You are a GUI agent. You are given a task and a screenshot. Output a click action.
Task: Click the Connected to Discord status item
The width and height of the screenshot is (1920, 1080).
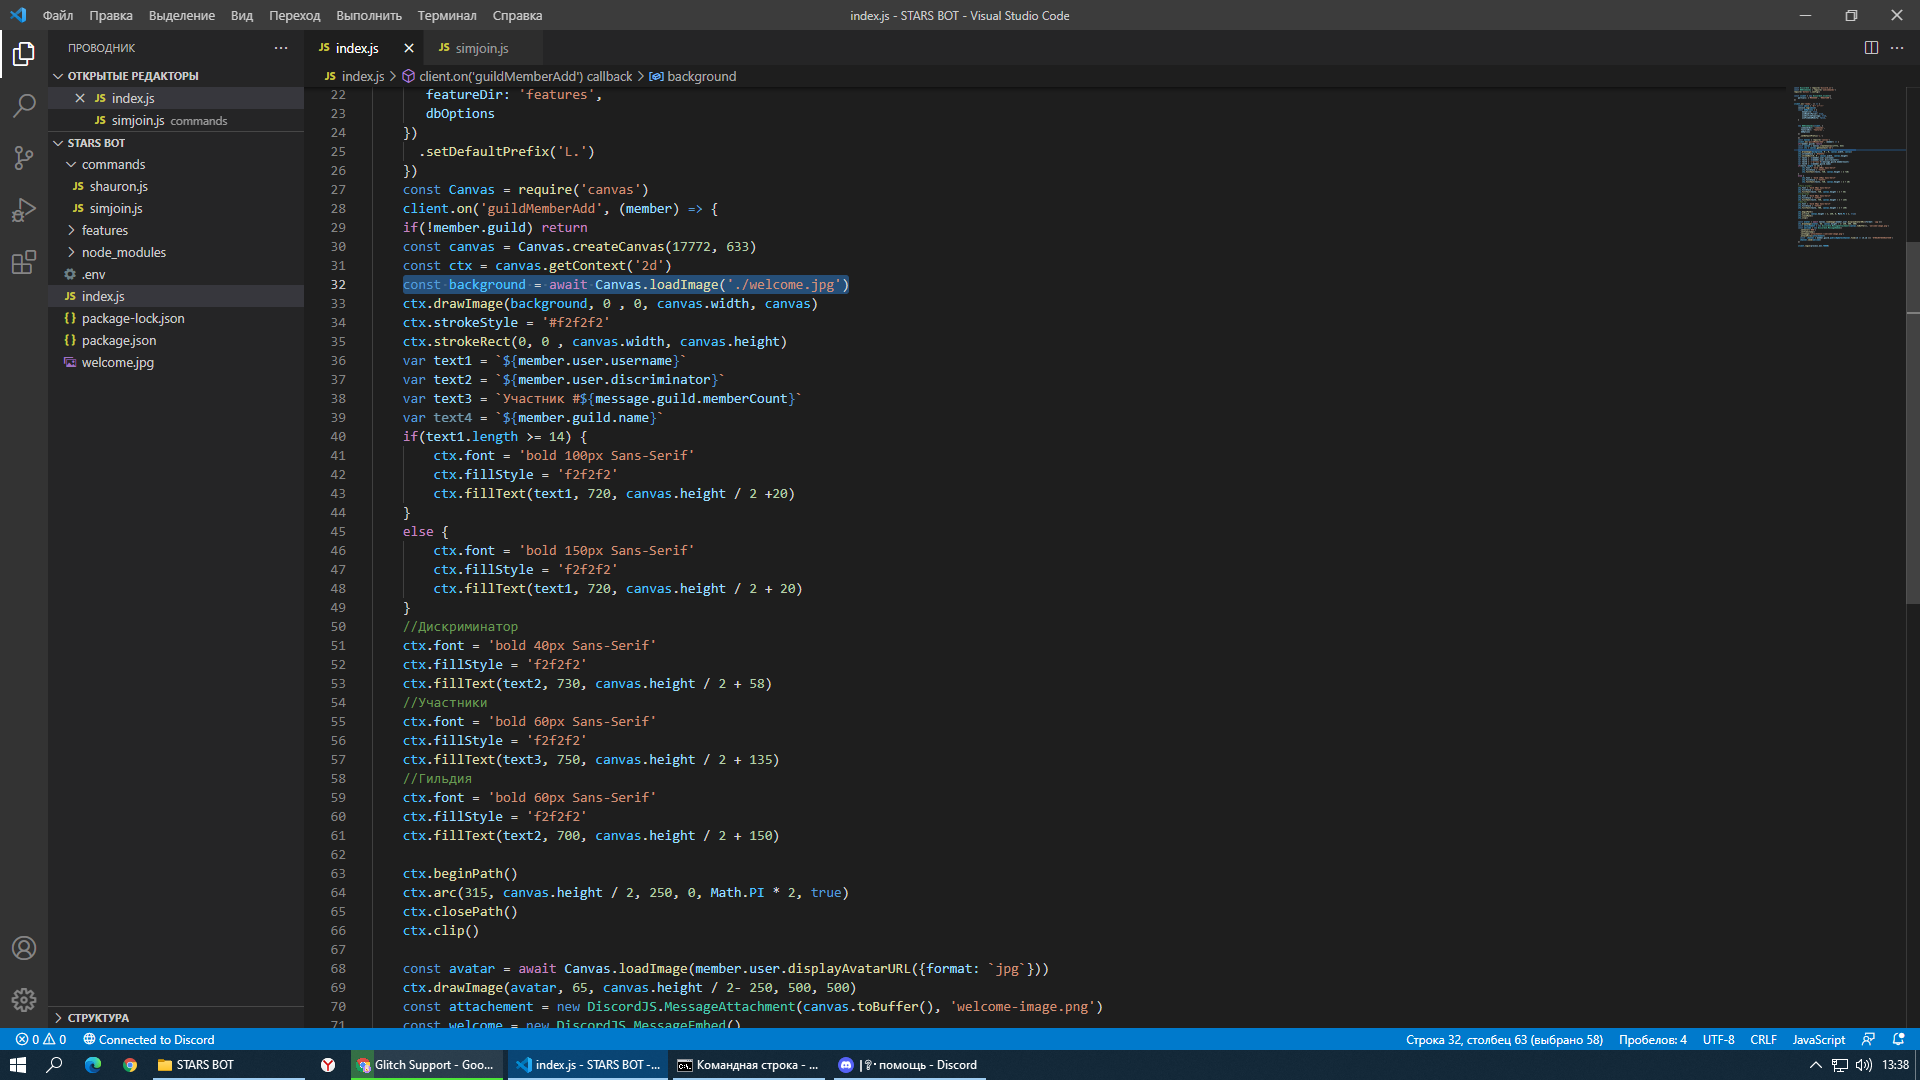click(x=148, y=1039)
